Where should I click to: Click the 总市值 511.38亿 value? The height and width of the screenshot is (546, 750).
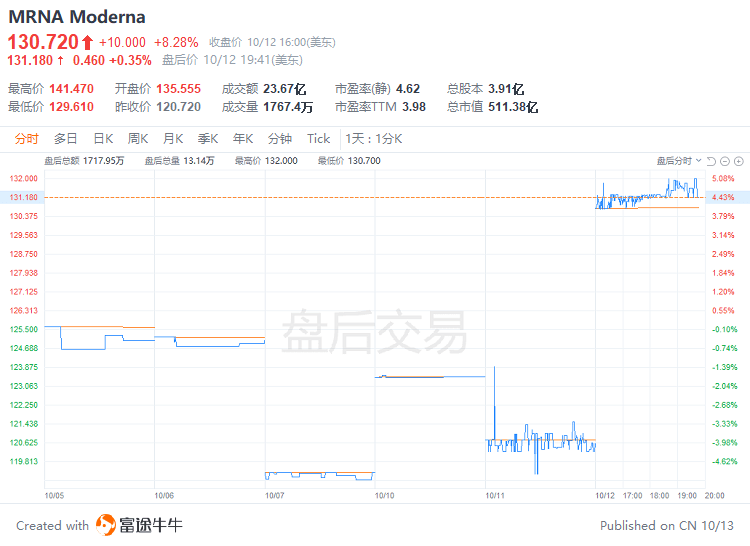tap(513, 107)
